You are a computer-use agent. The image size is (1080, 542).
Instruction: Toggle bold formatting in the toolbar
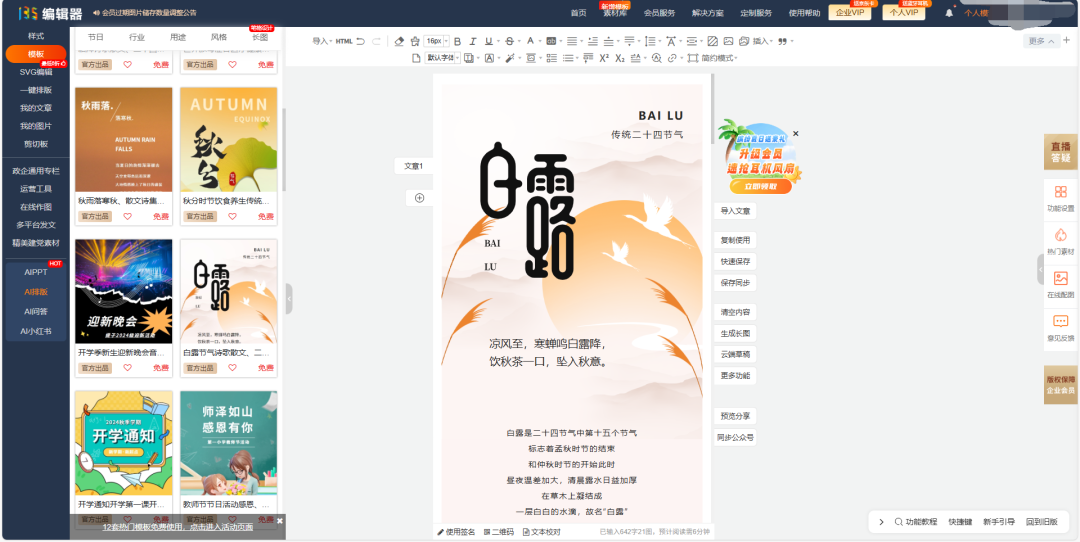458,41
